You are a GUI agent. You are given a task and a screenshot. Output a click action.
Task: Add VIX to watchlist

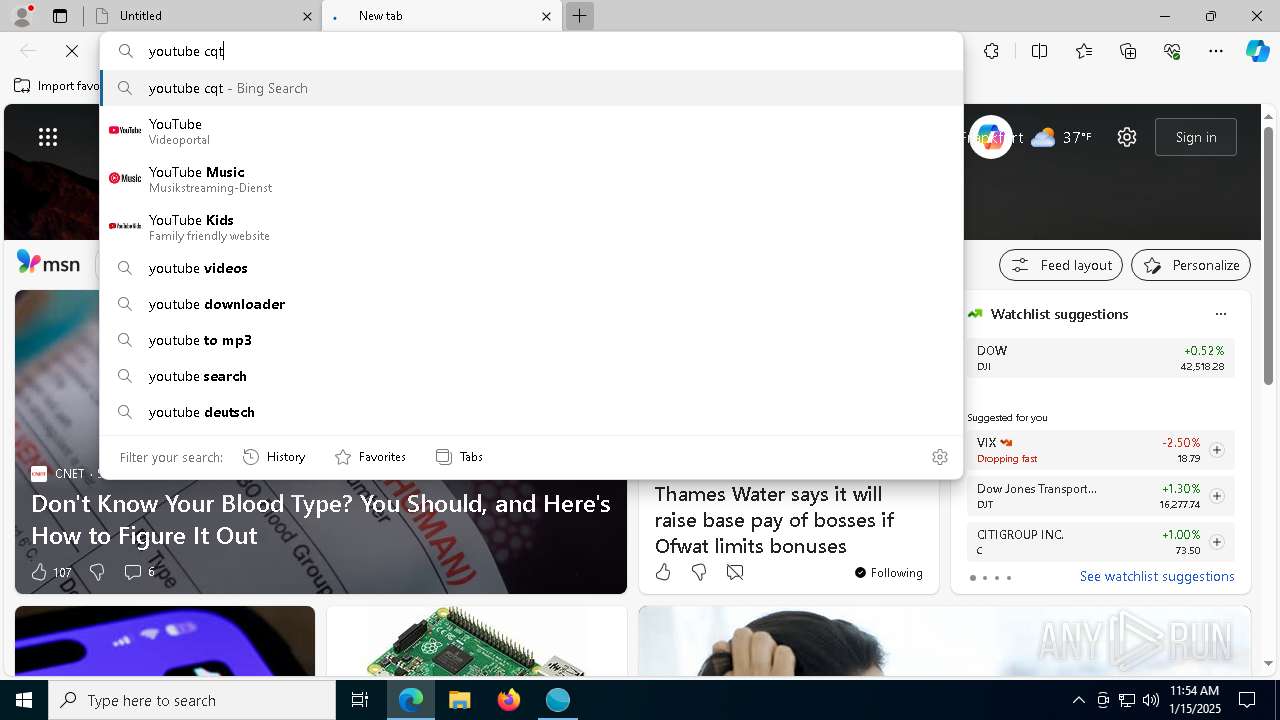(1217, 450)
